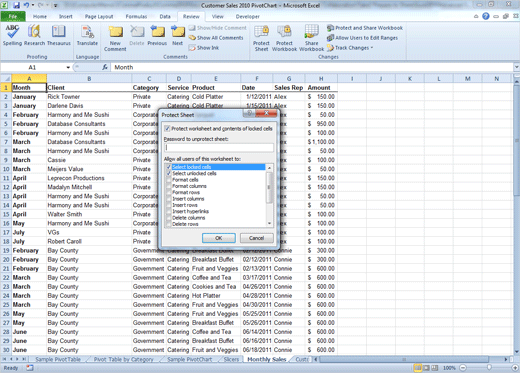Click the macro record icon in status bar
The height and width of the screenshot is (373, 520).
(x=30, y=368)
